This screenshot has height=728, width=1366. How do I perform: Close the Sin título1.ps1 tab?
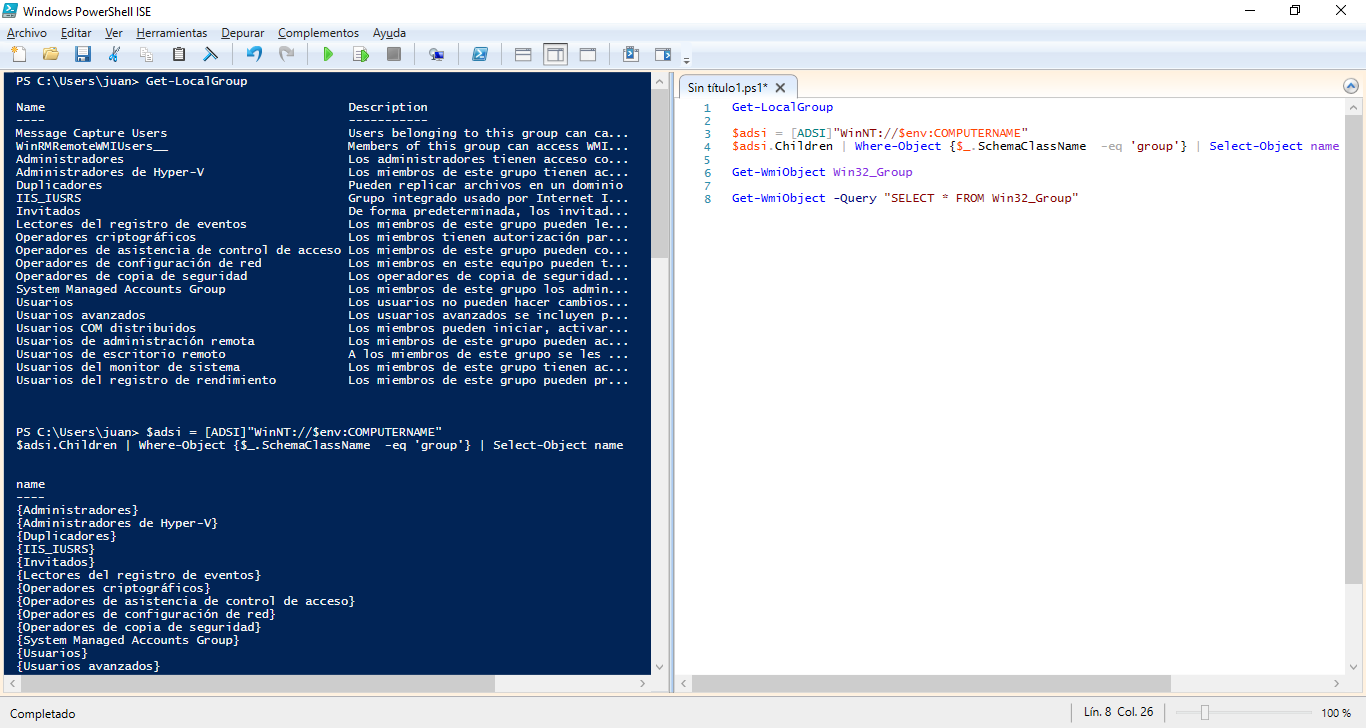[x=781, y=88]
